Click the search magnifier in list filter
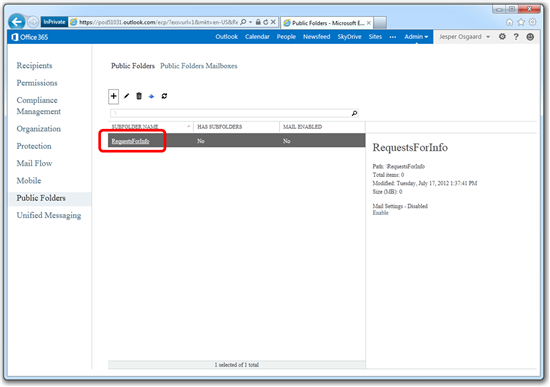The width and height of the screenshot is (550, 387). pos(354,113)
